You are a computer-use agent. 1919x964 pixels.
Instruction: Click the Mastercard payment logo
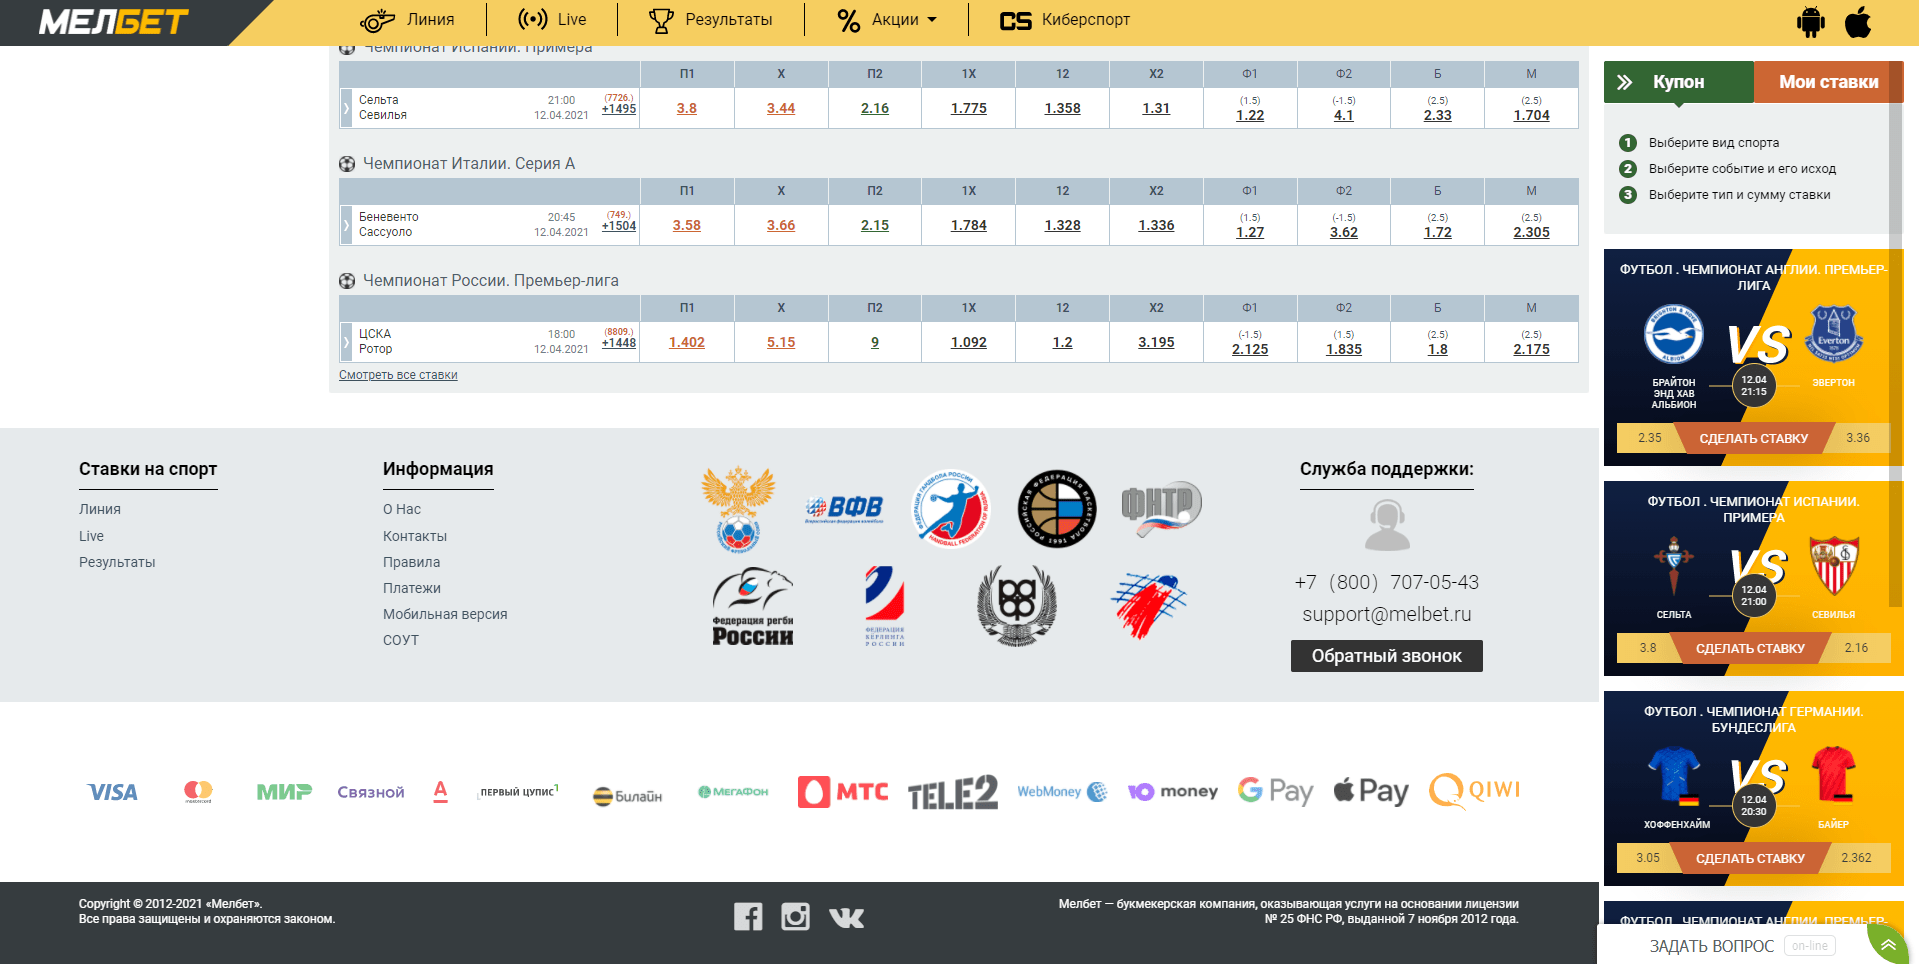(x=198, y=792)
